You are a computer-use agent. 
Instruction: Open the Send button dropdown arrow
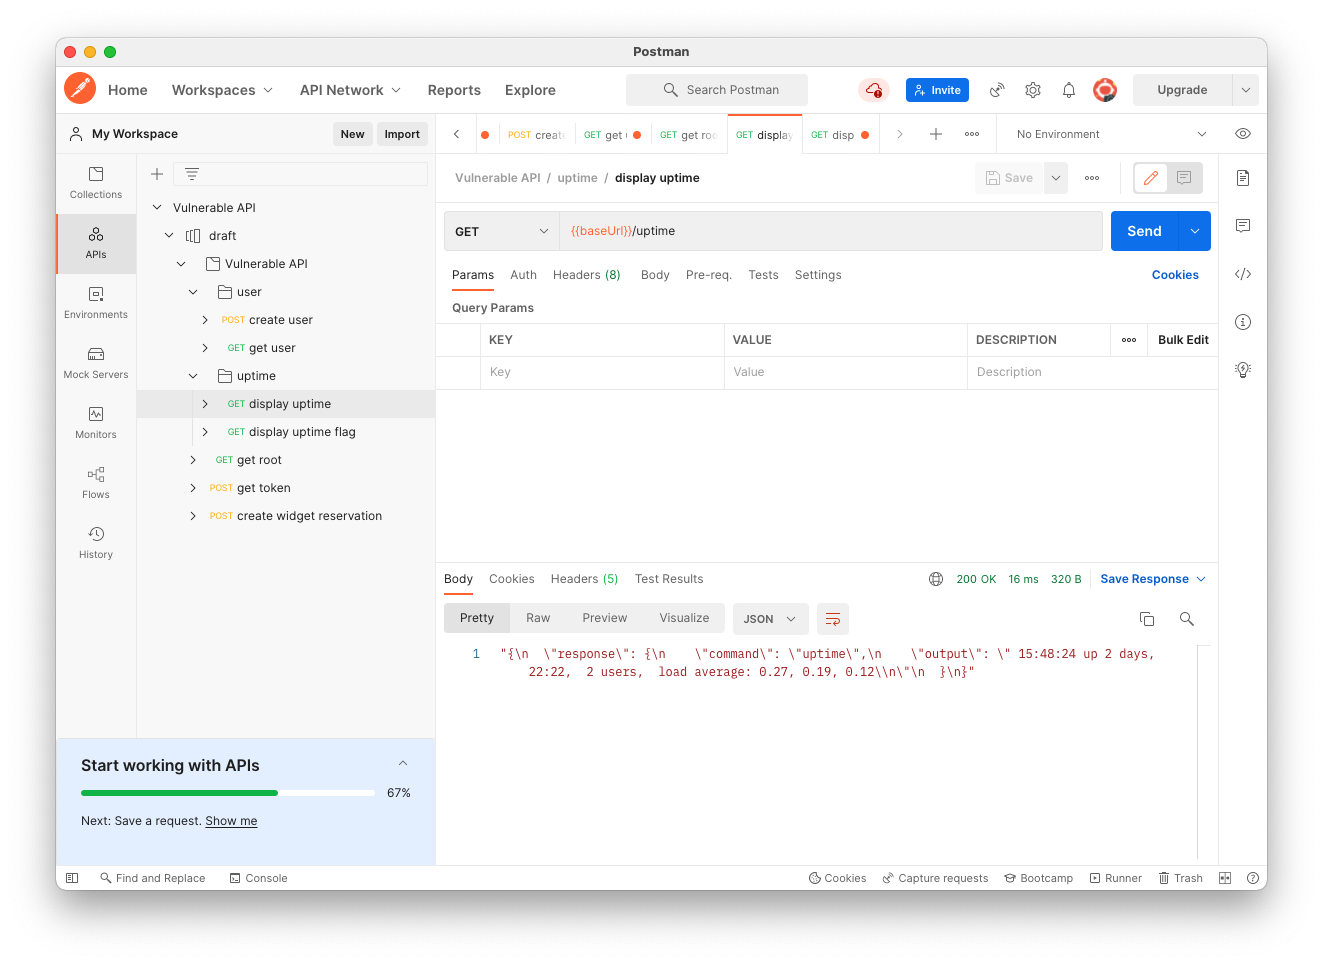(1195, 231)
